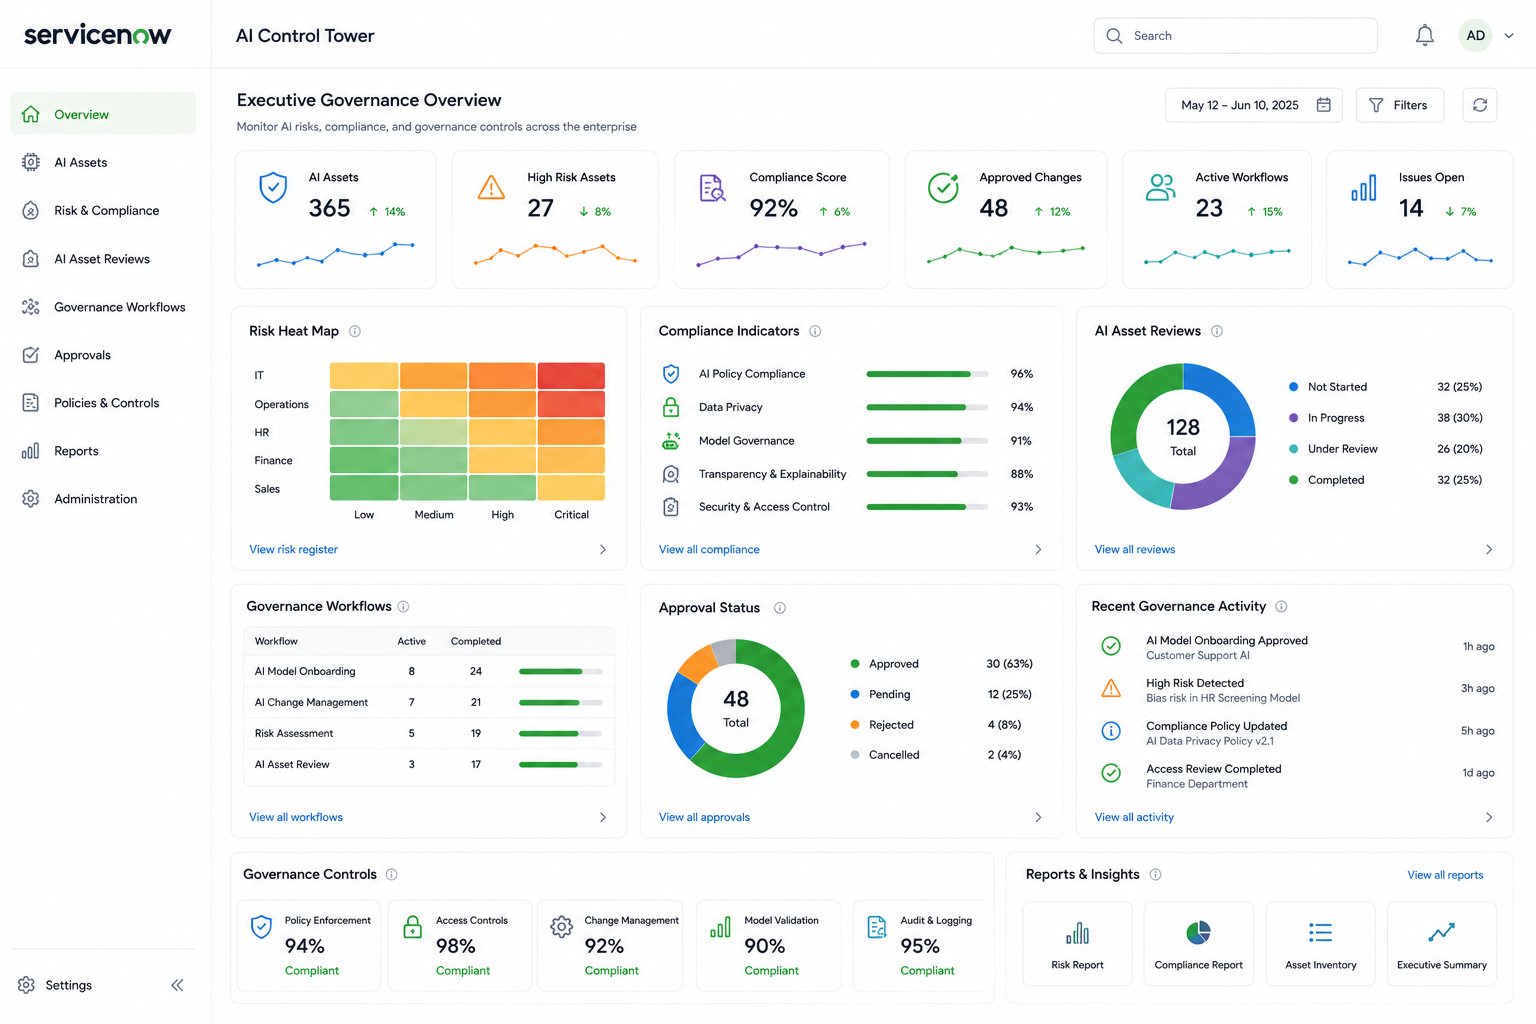The height and width of the screenshot is (1024, 1536).
Task: Open the May 12 – Jun 10 date picker
Action: [x=1254, y=105]
